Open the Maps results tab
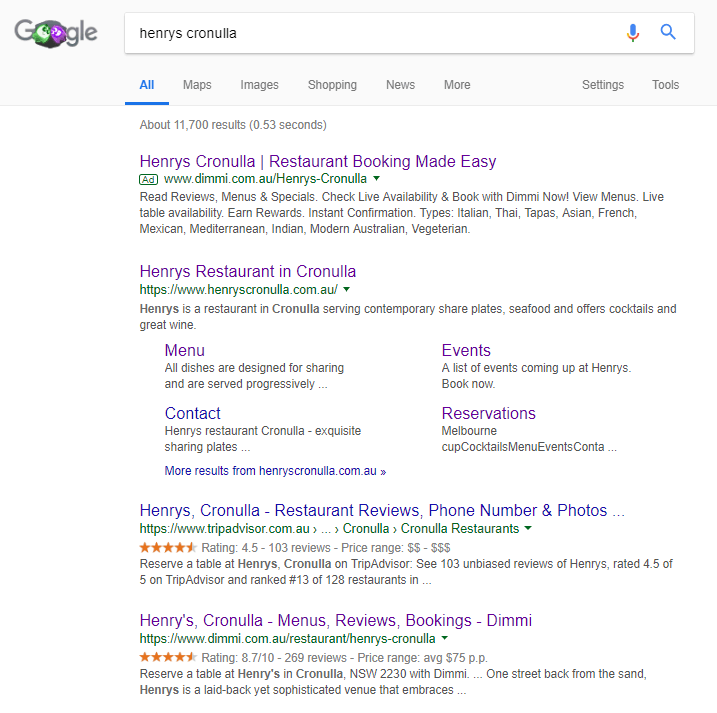Image resolution: width=717 pixels, height=713 pixels. [x=197, y=85]
